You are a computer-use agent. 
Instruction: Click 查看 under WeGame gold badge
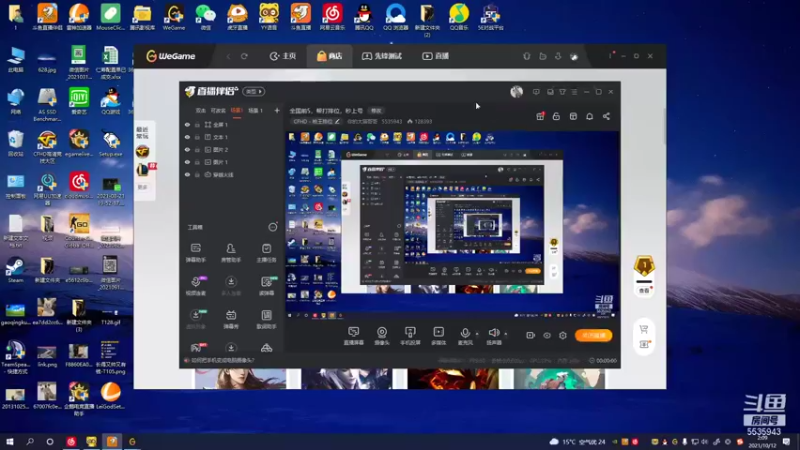[644, 290]
